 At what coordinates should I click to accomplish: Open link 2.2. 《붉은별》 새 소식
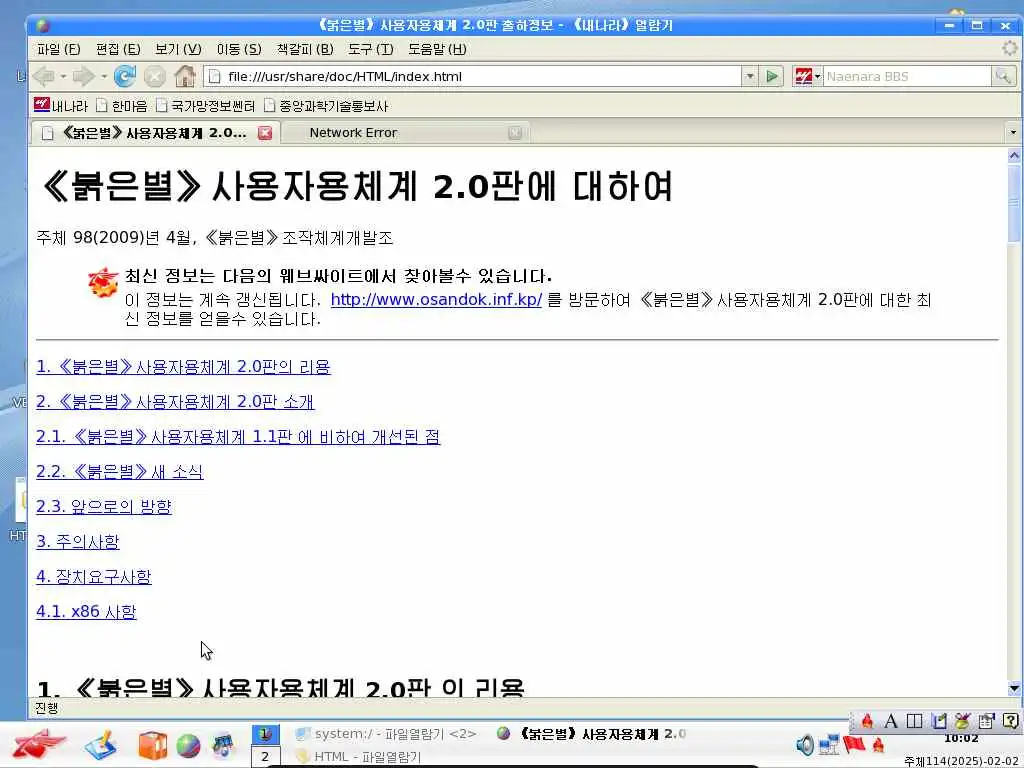(120, 472)
